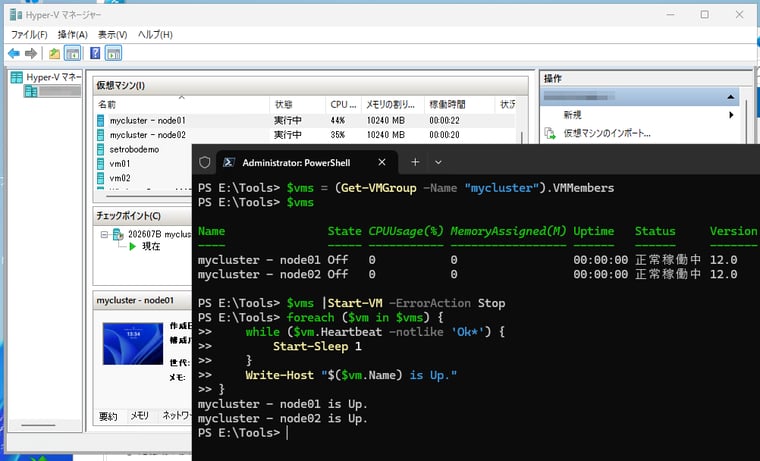Select the 現在 checkpoint entry
The height and width of the screenshot is (461, 760).
151,246
